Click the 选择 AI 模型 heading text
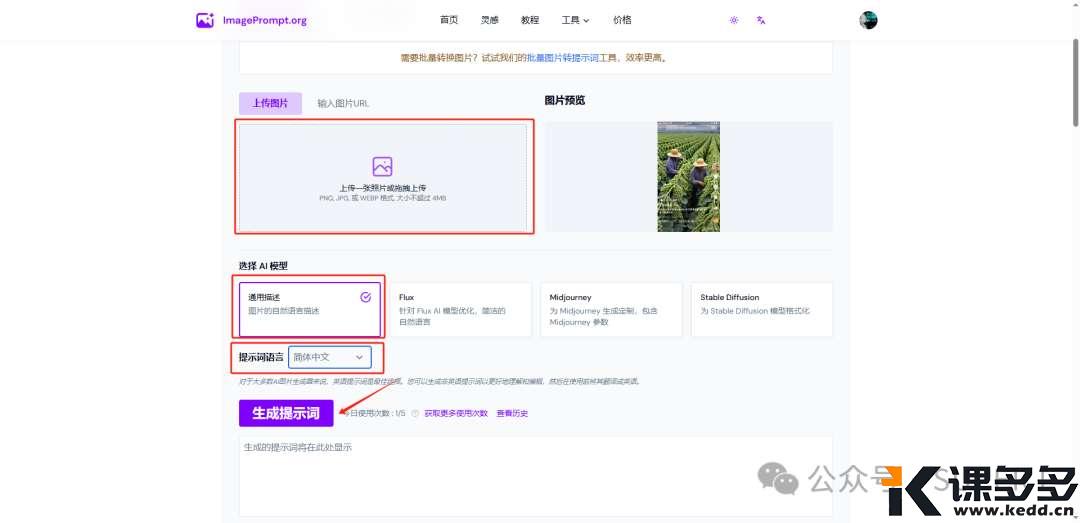This screenshot has width=1080, height=523. coord(263,266)
